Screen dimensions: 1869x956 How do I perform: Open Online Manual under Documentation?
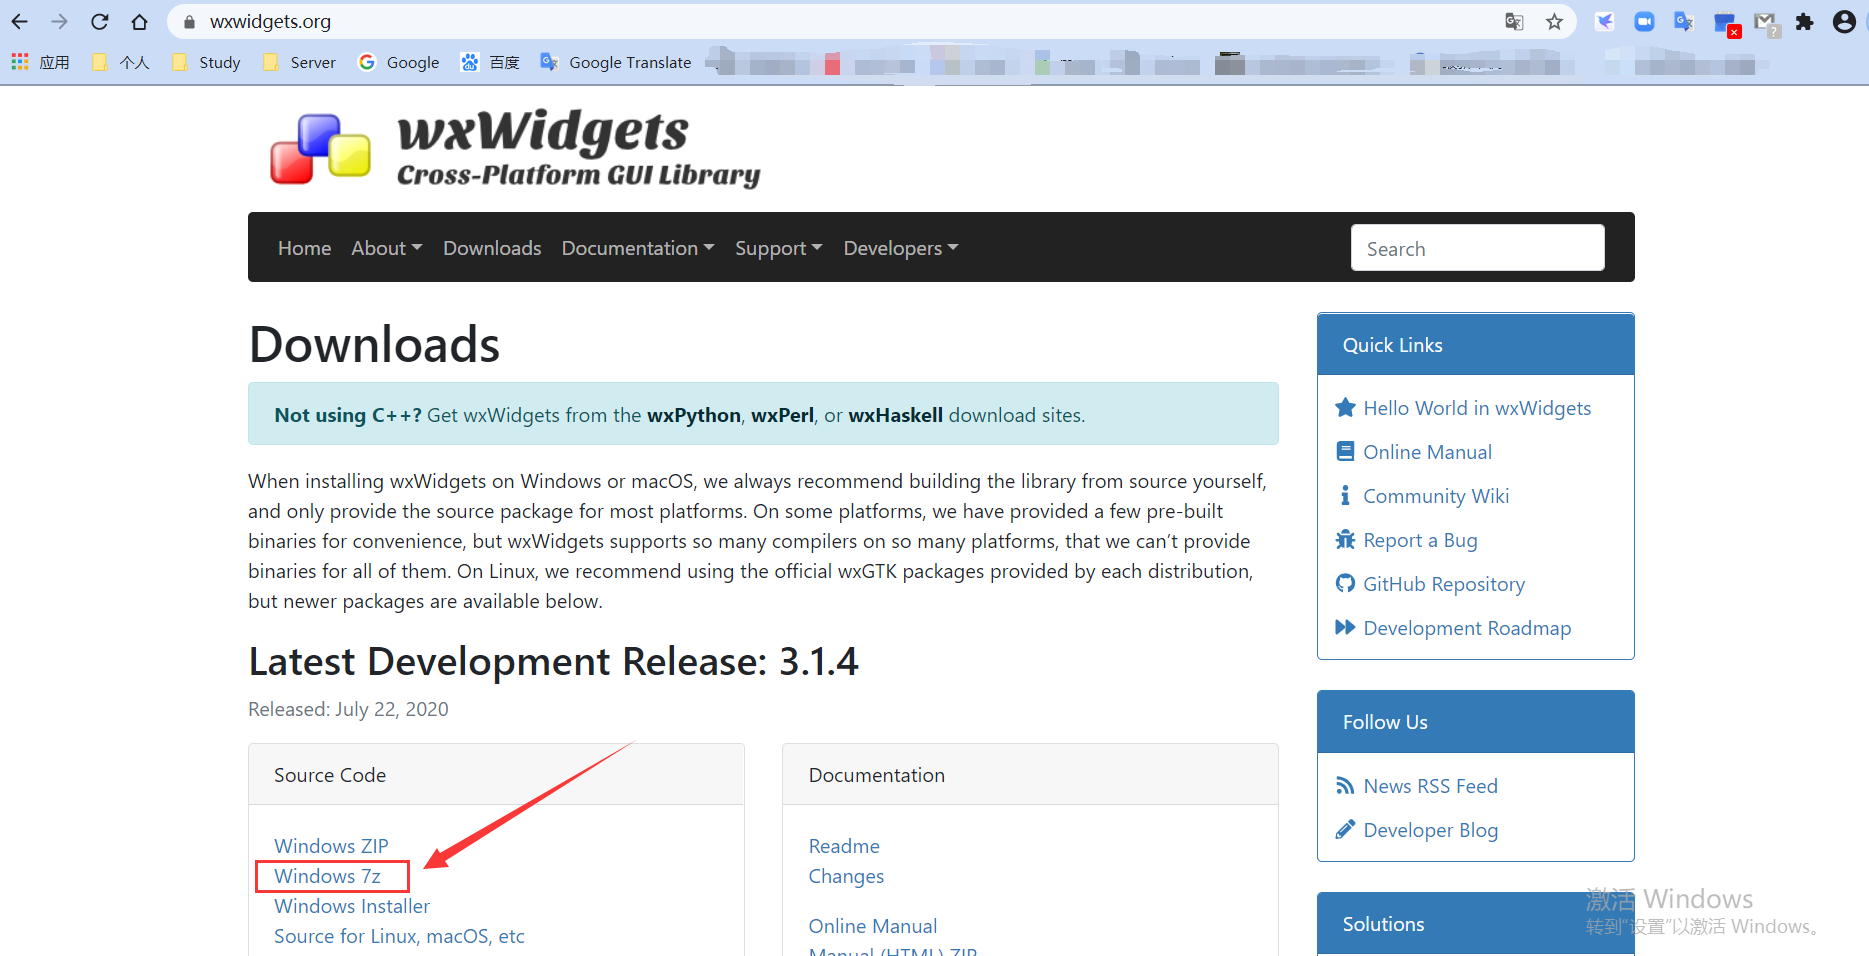[x=873, y=926]
